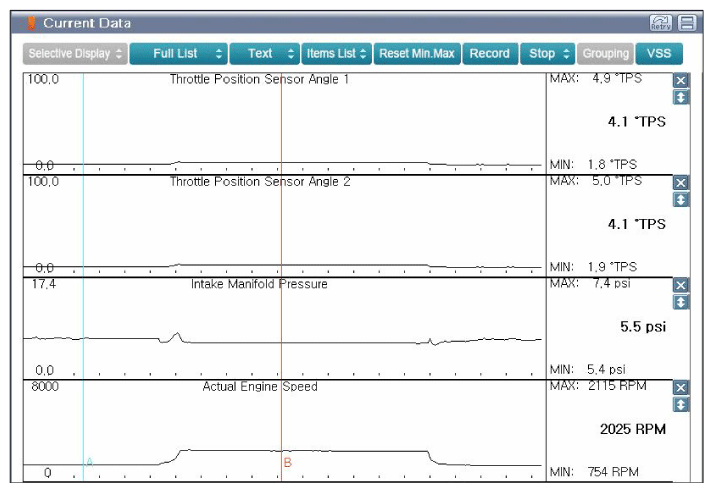
Task: Click MIN 5.4 psi reading
Action: pos(587,369)
